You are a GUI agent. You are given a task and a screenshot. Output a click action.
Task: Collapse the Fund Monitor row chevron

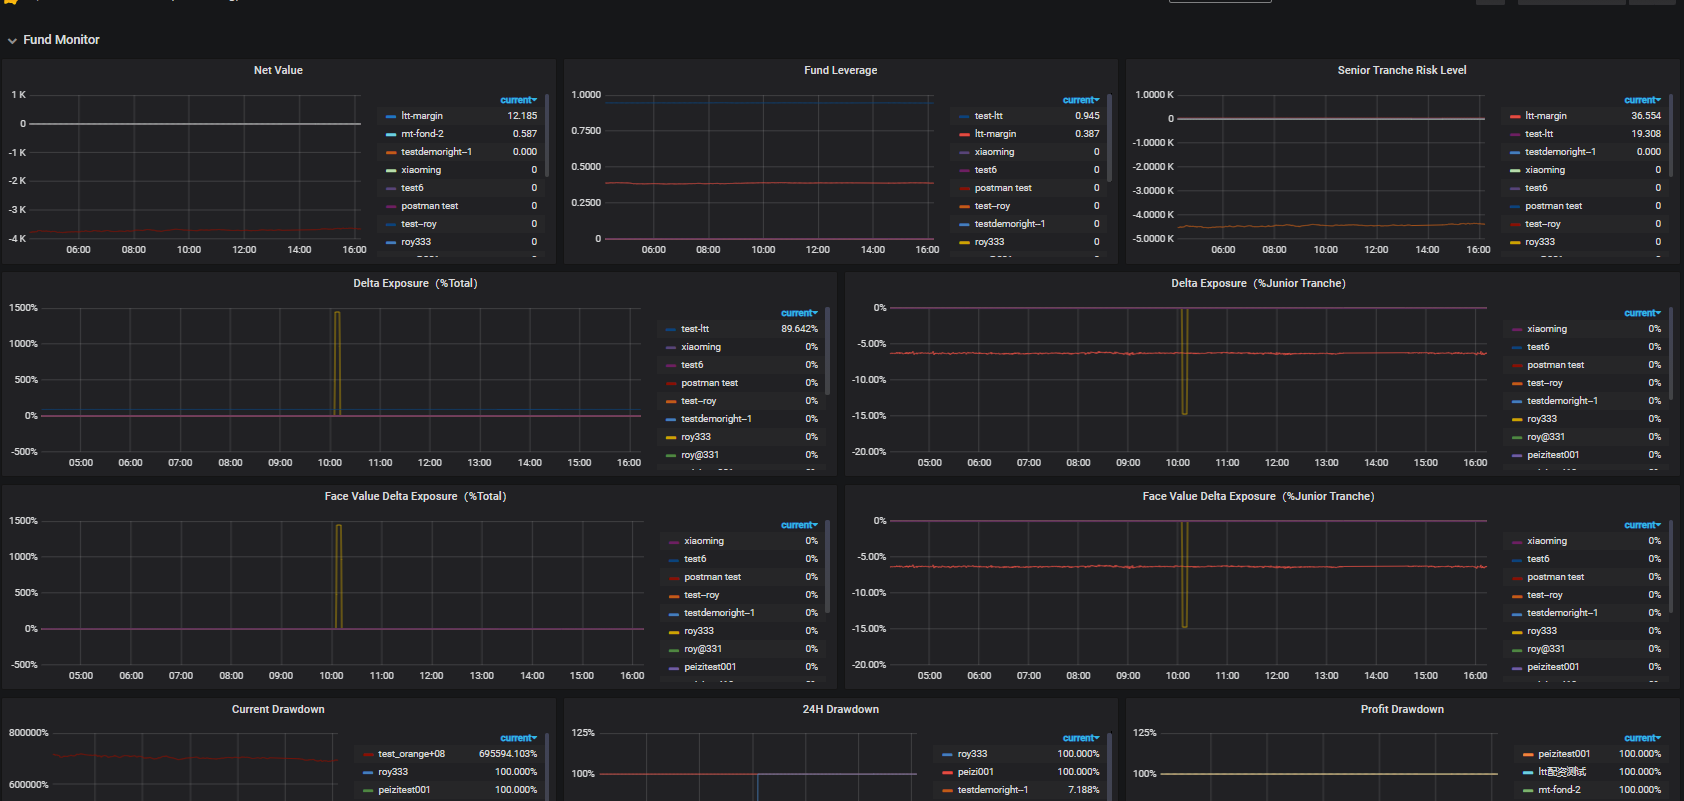pyautogui.click(x=12, y=41)
